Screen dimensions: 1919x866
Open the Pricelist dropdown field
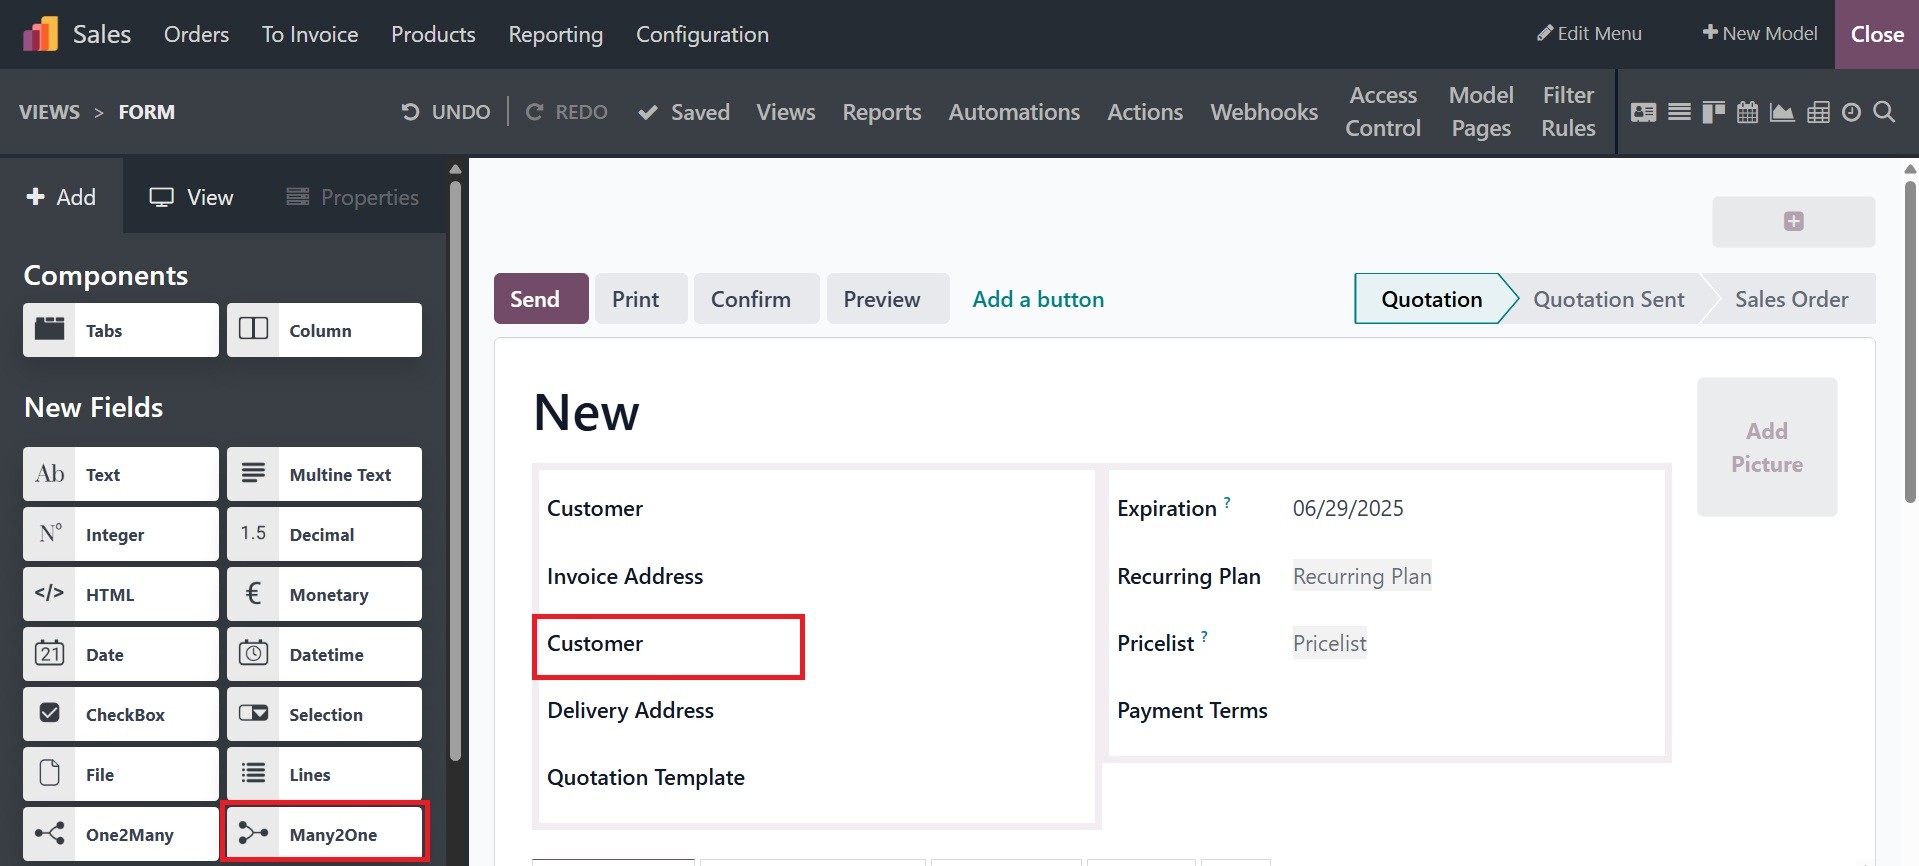1329,643
